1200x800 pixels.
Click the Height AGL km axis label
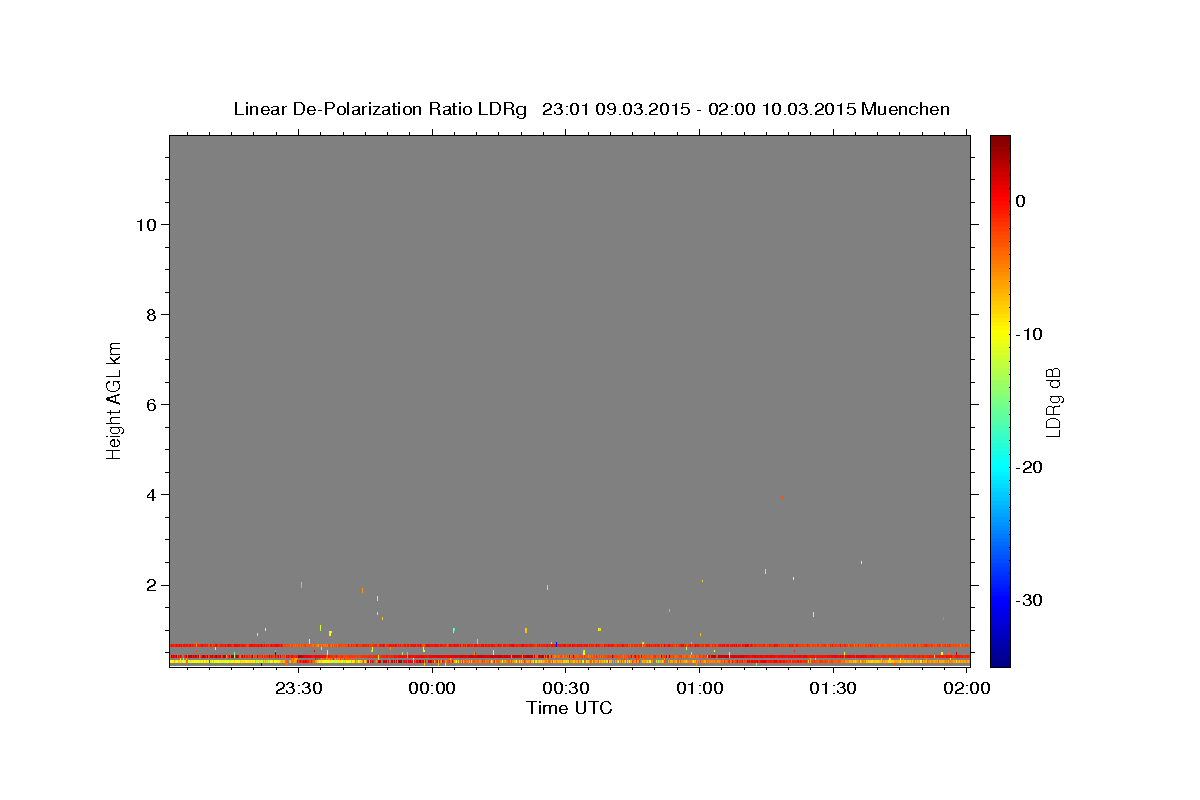114,399
